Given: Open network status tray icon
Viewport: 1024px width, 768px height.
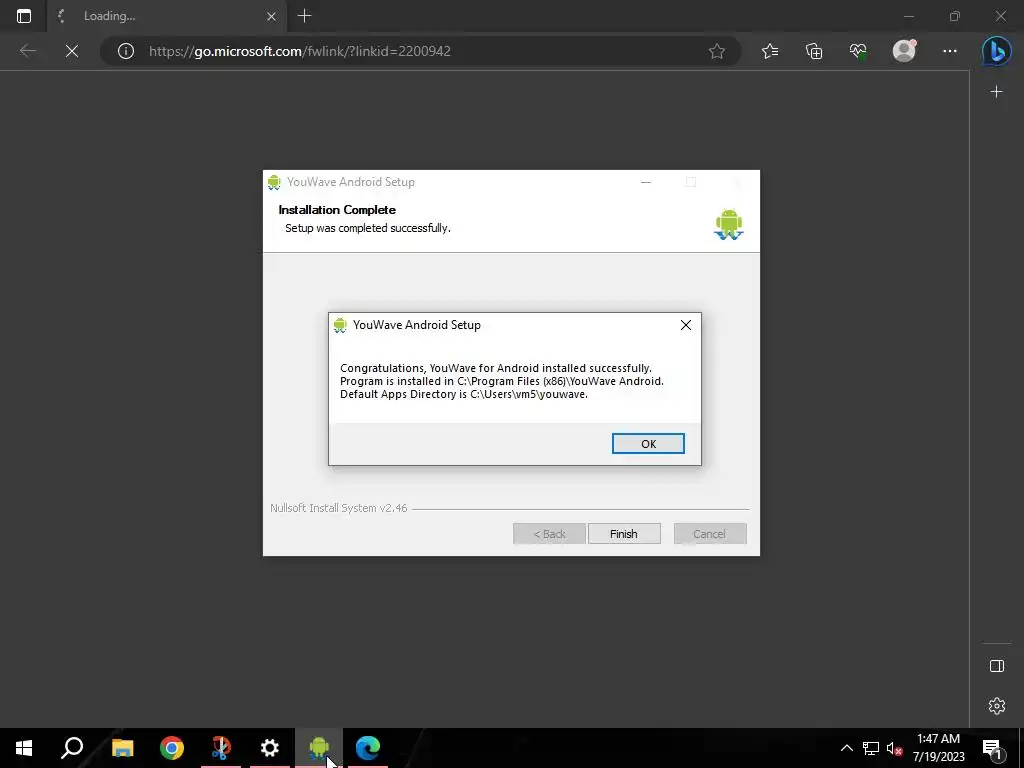Looking at the screenshot, I should pos(871,748).
